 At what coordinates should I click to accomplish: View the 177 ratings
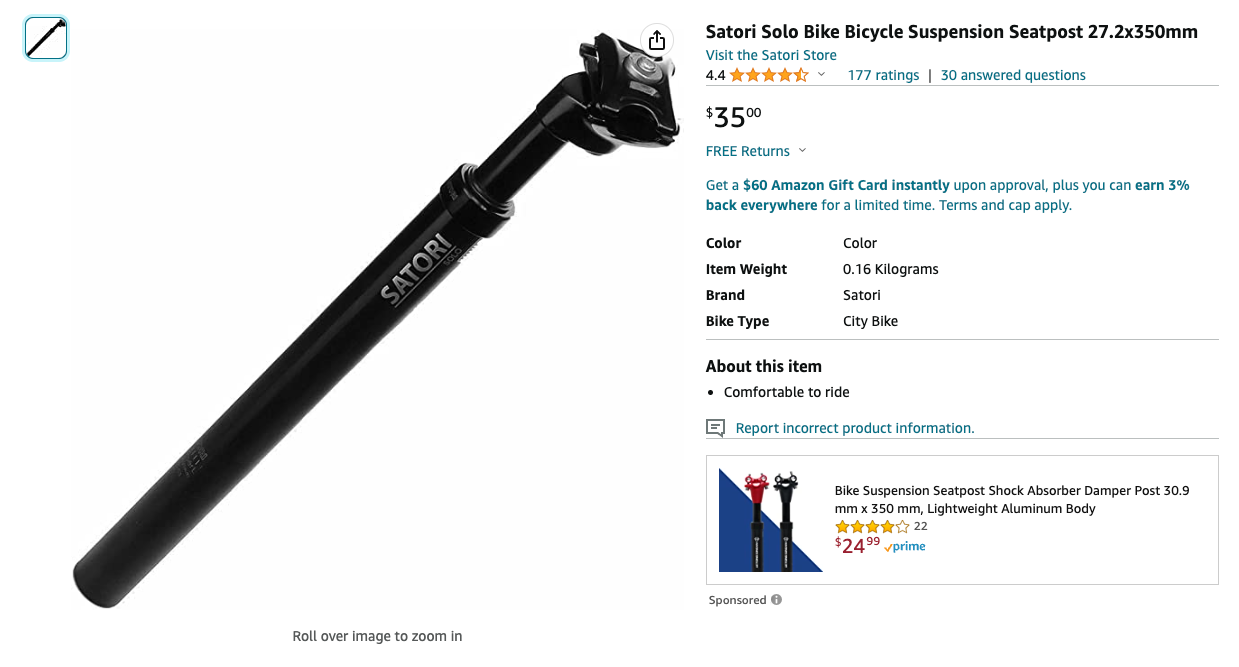click(883, 74)
